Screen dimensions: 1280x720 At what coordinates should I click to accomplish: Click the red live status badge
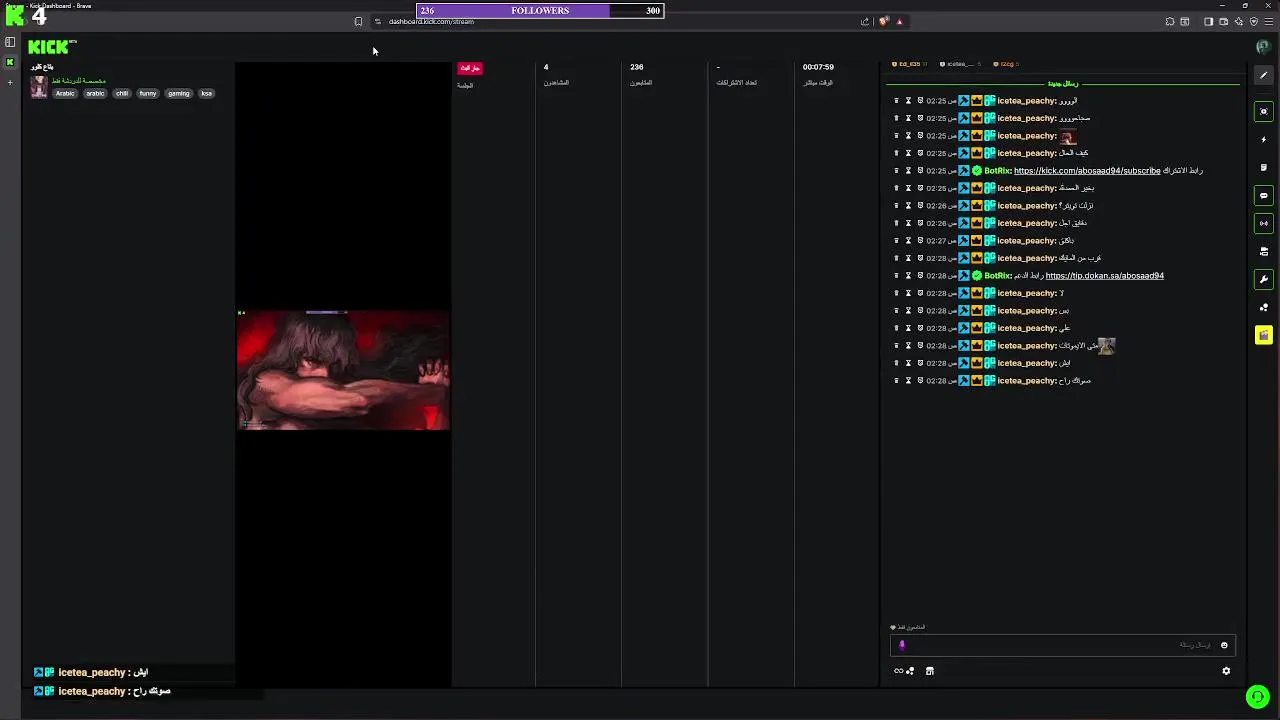click(469, 68)
